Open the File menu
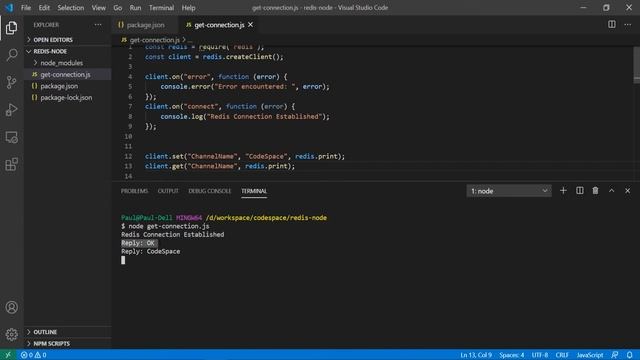640x360 pixels. (26, 8)
